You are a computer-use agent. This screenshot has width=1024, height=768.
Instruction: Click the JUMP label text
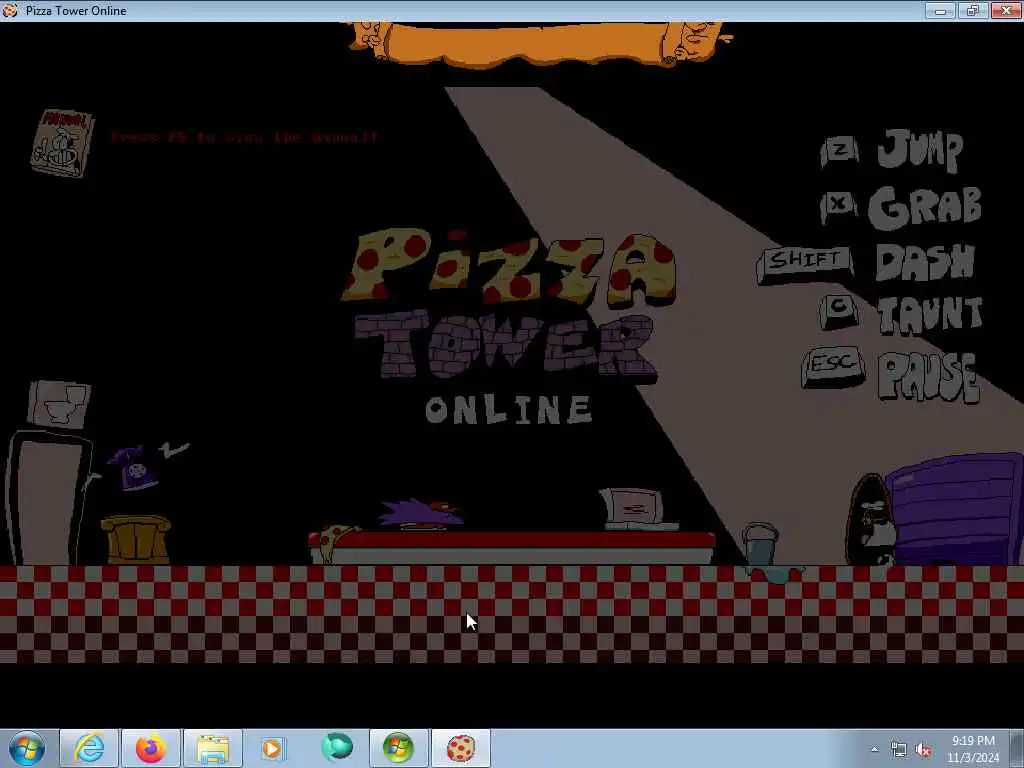[x=920, y=150]
